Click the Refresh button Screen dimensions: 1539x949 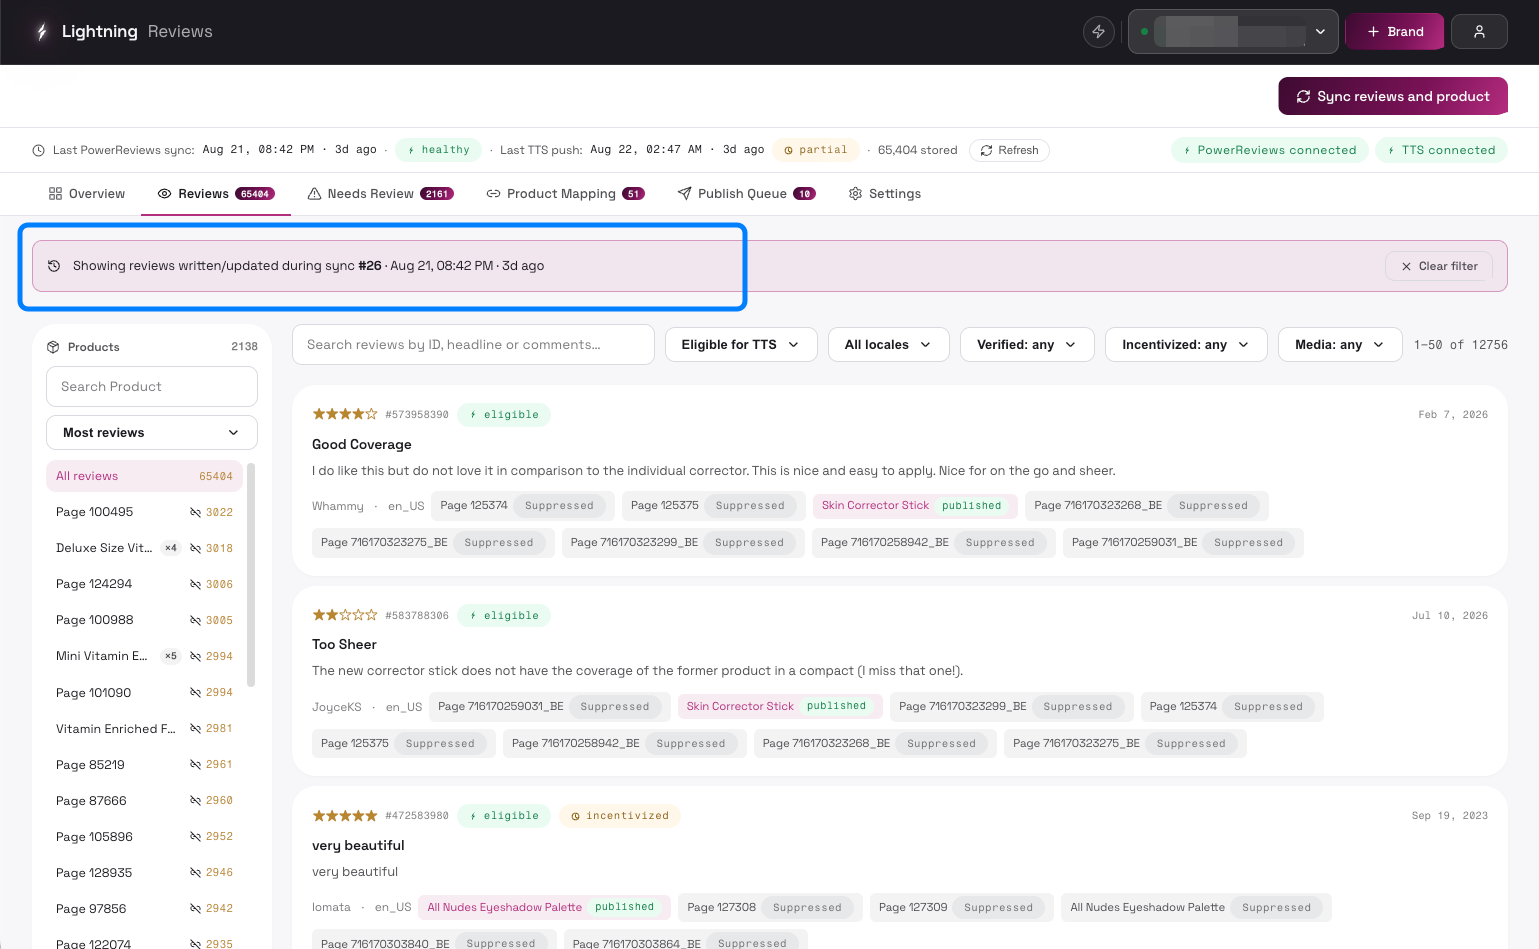tap(1009, 151)
